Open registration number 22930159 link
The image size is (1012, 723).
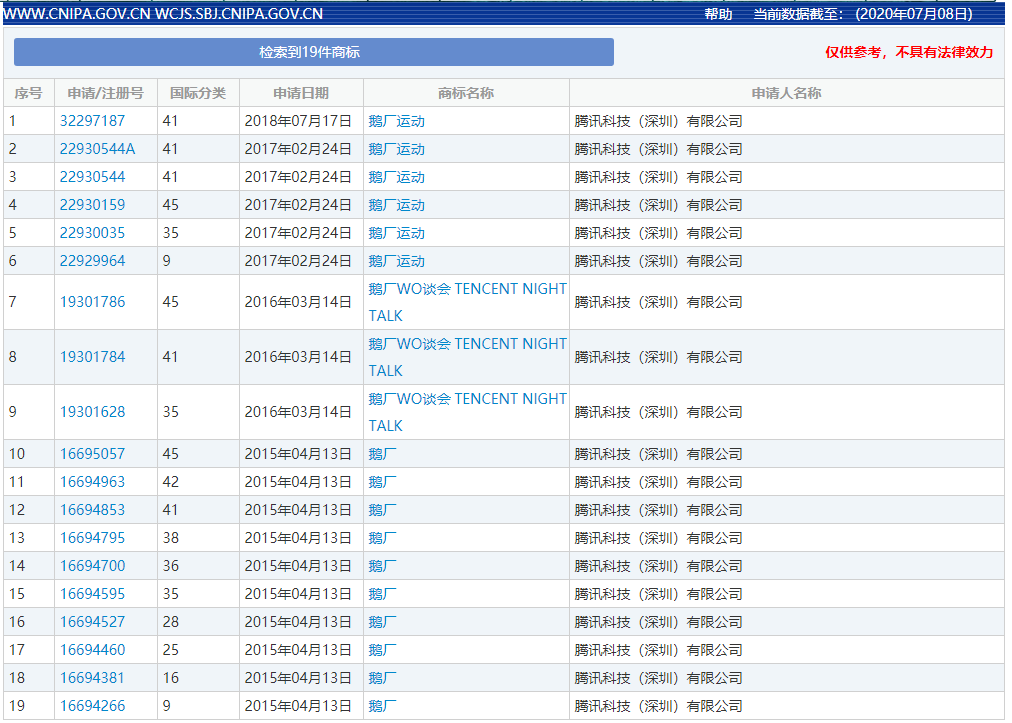pos(92,205)
